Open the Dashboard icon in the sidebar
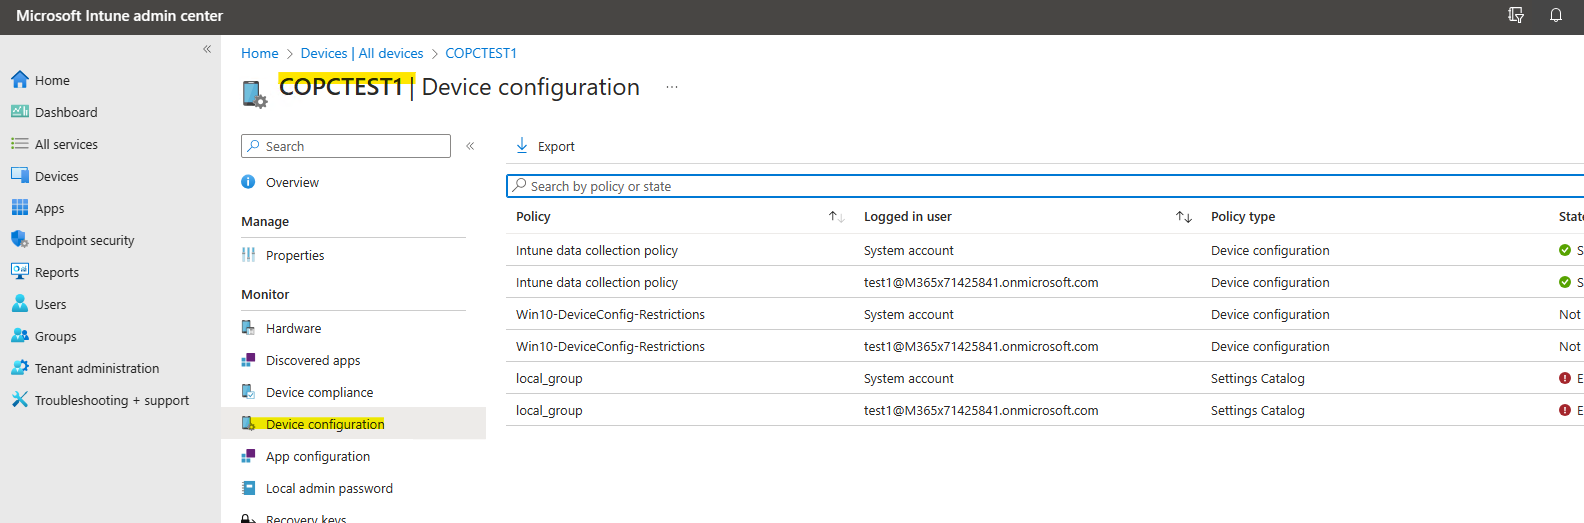The width and height of the screenshot is (1584, 523). (19, 112)
